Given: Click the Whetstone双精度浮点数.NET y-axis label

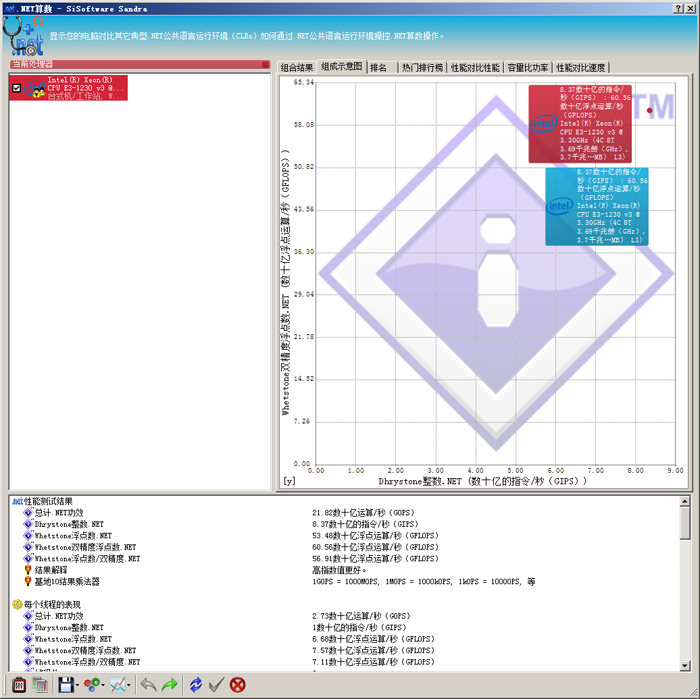Looking at the screenshot, I should pyautogui.click(x=286, y=282).
